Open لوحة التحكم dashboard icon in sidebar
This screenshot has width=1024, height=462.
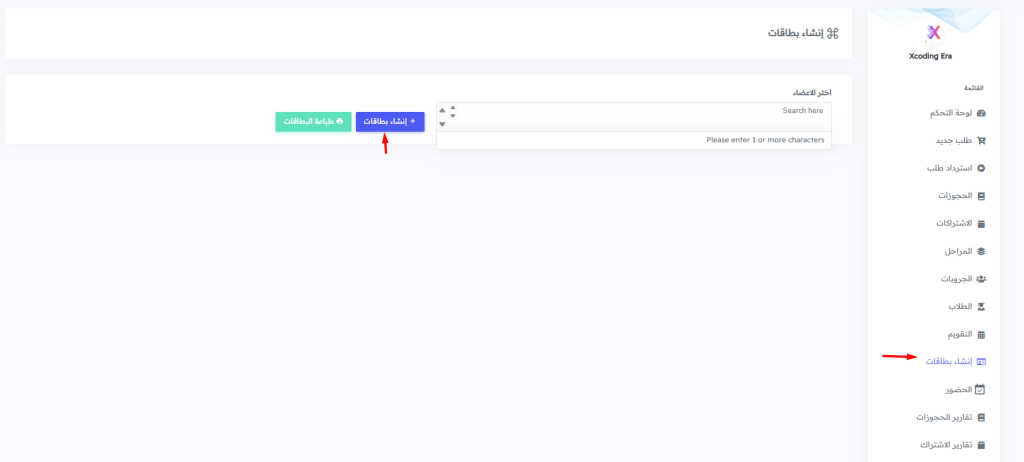[x=980, y=113]
